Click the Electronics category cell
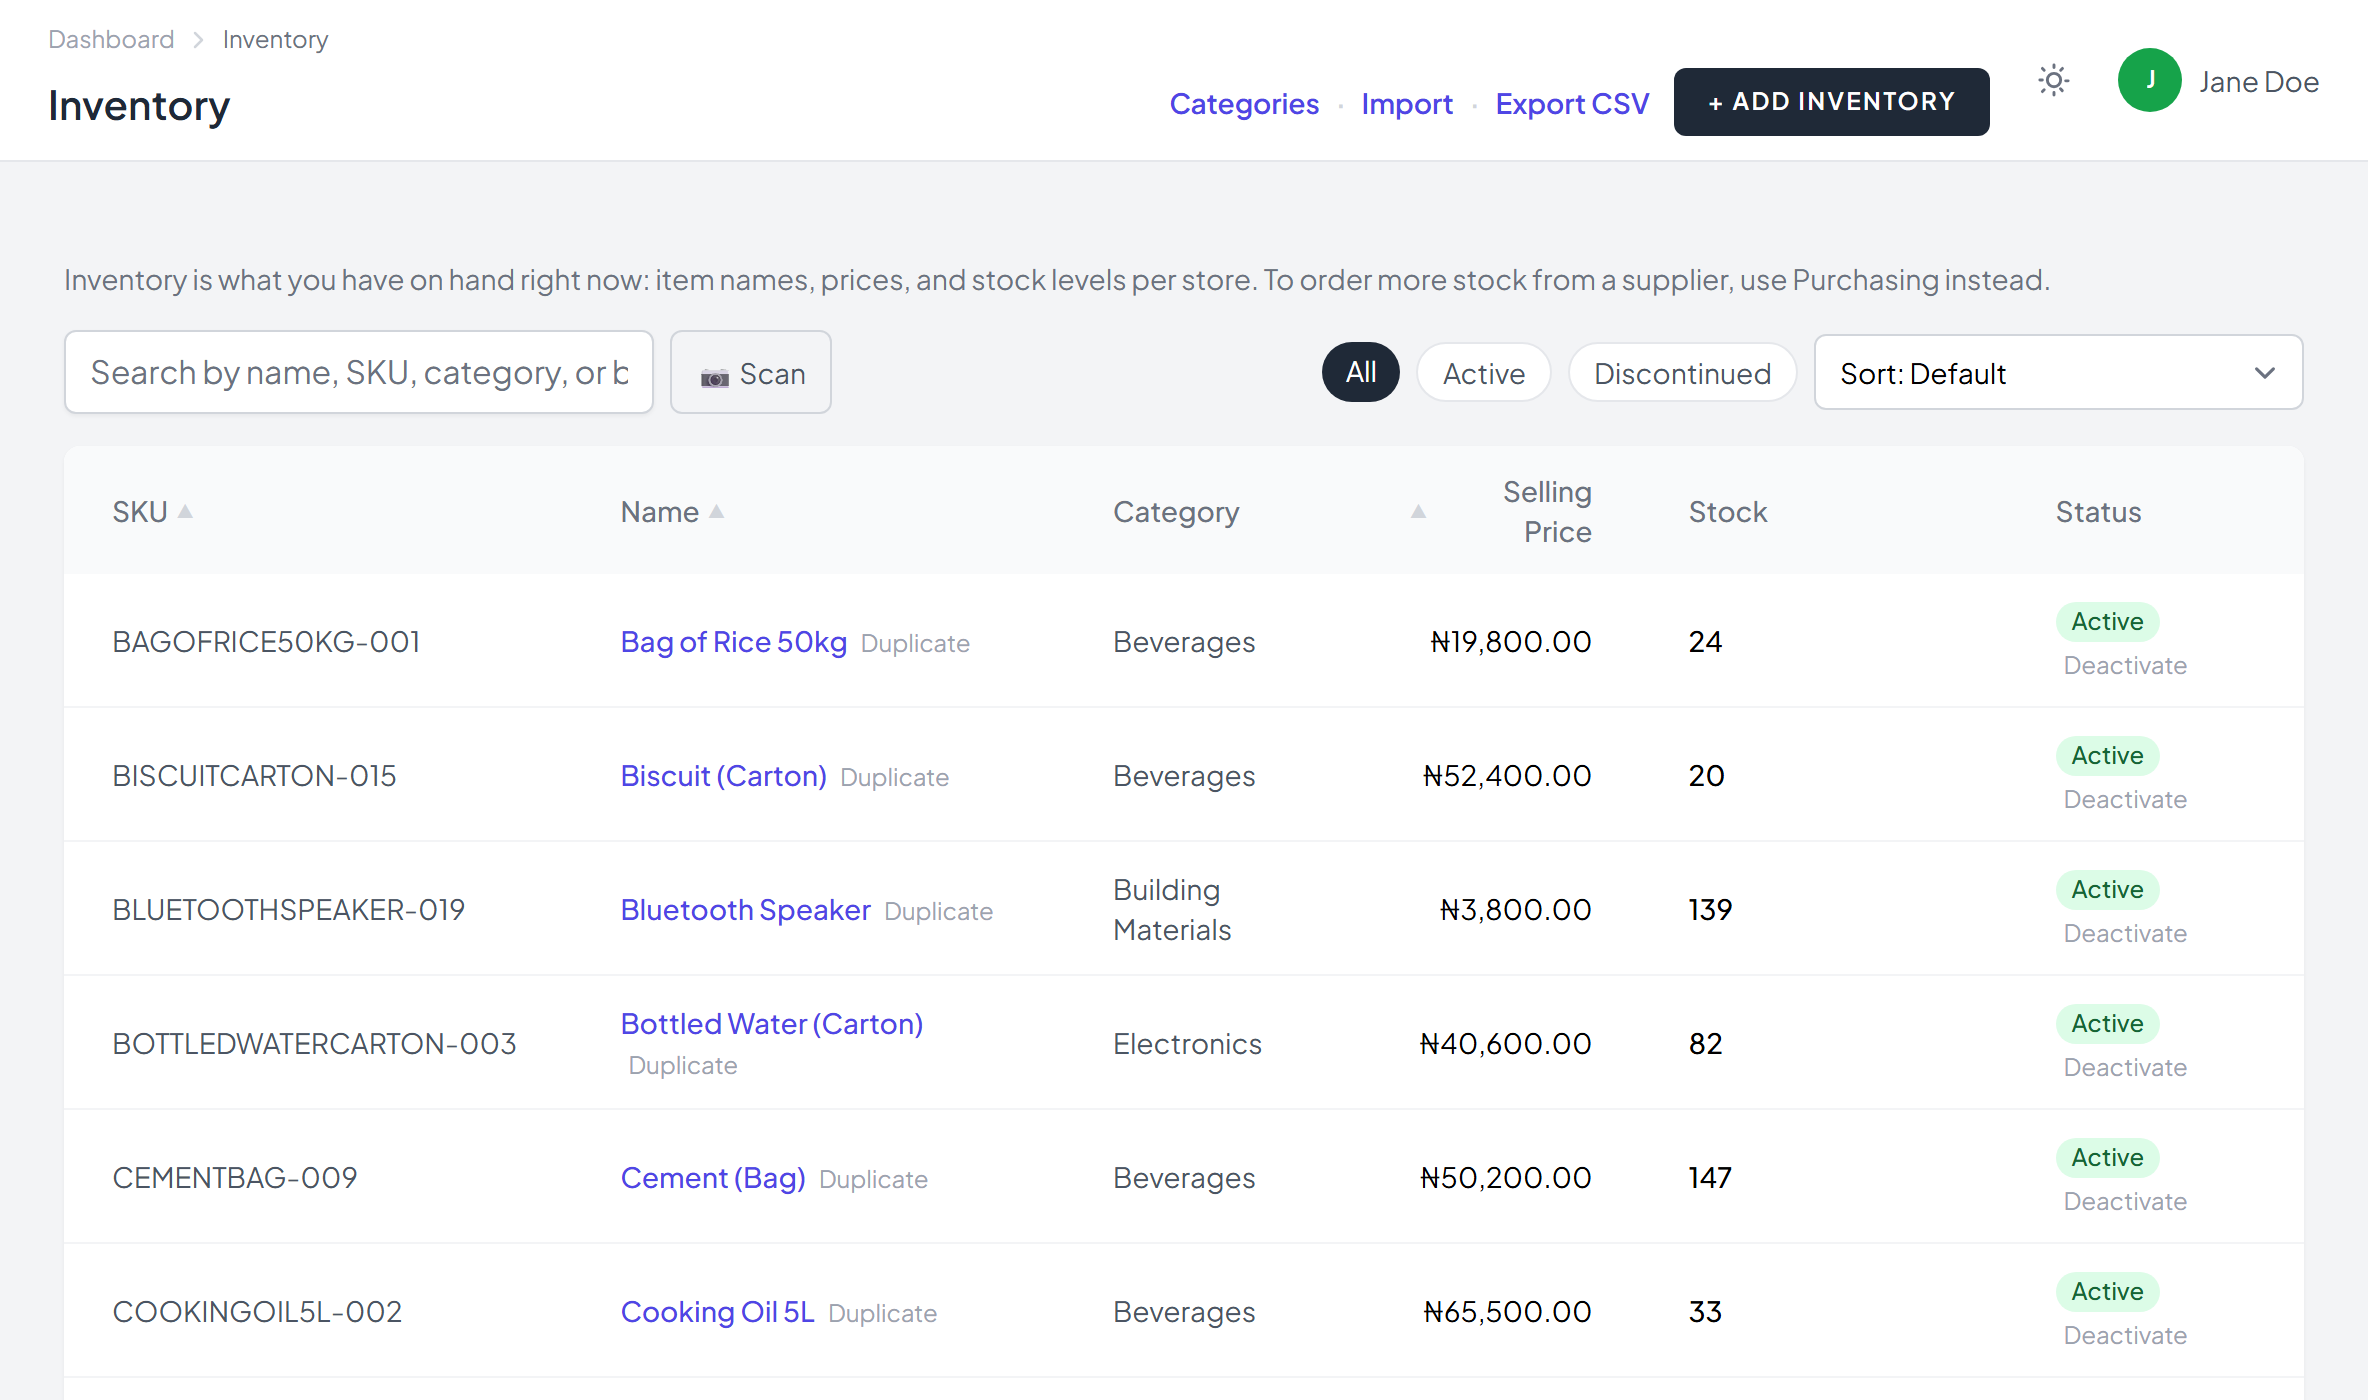Viewport: 2368px width, 1400px height. (1187, 1044)
